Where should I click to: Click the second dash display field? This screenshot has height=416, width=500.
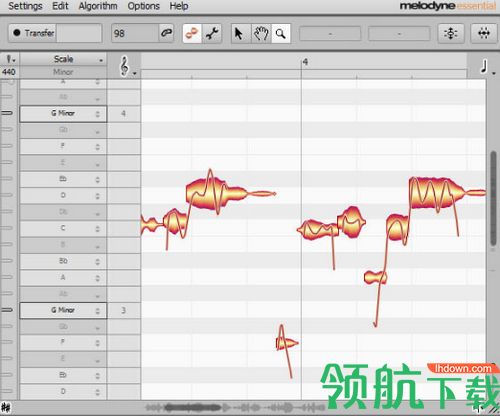click(399, 34)
